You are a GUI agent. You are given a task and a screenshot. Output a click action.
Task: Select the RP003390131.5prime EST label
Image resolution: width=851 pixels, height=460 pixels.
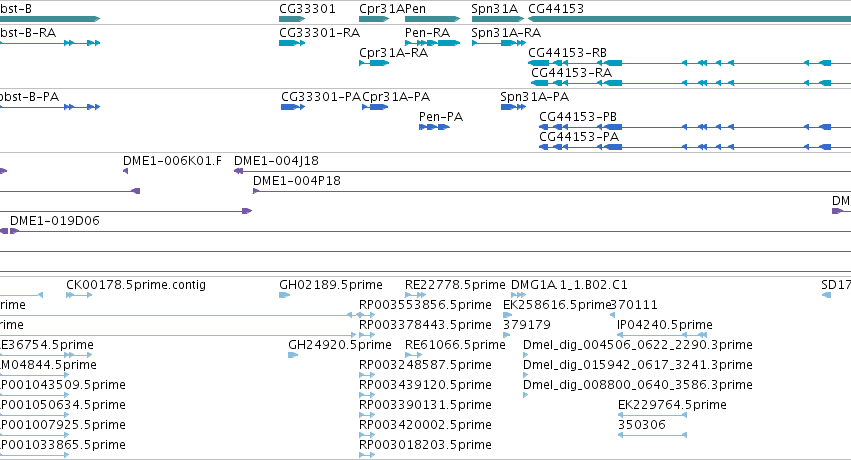point(425,405)
